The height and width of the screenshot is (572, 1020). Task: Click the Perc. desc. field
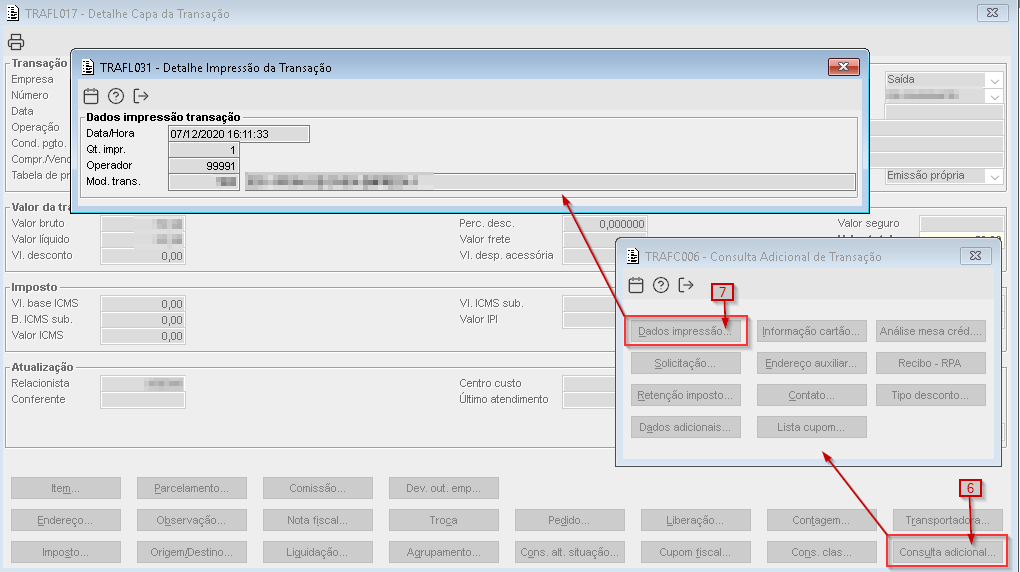[x=604, y=224]
